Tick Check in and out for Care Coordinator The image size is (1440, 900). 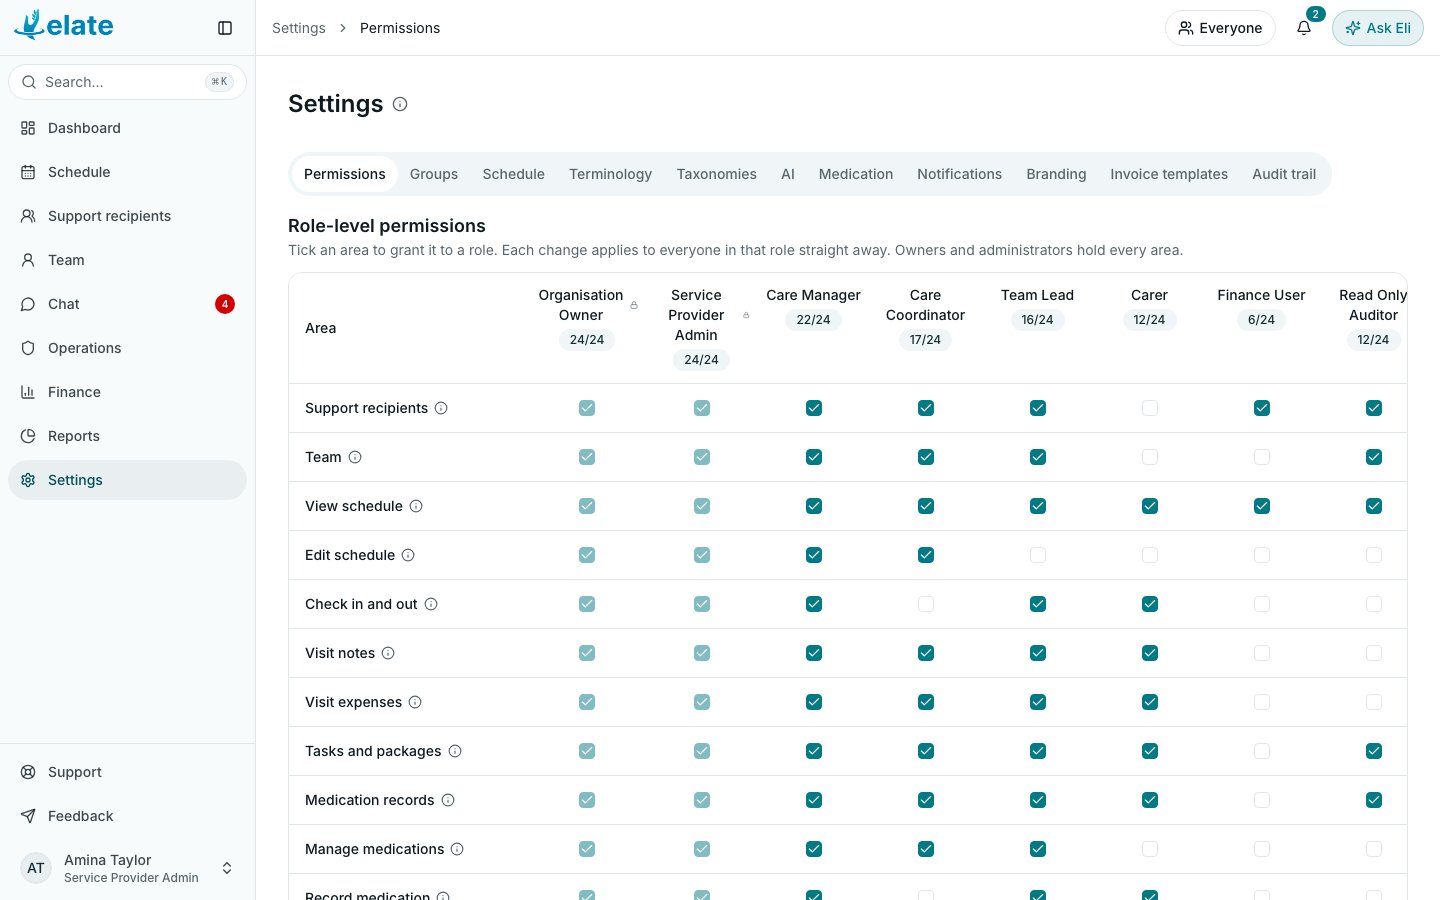[926, 604]
